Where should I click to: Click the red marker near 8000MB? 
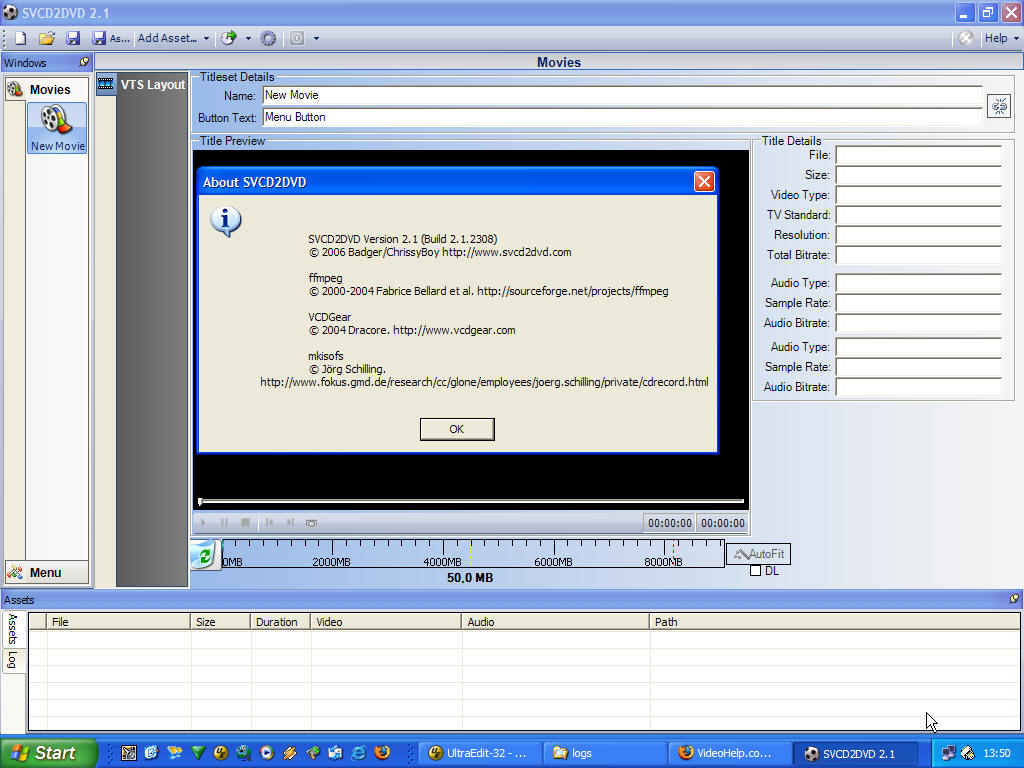click(x=673, y=552)
